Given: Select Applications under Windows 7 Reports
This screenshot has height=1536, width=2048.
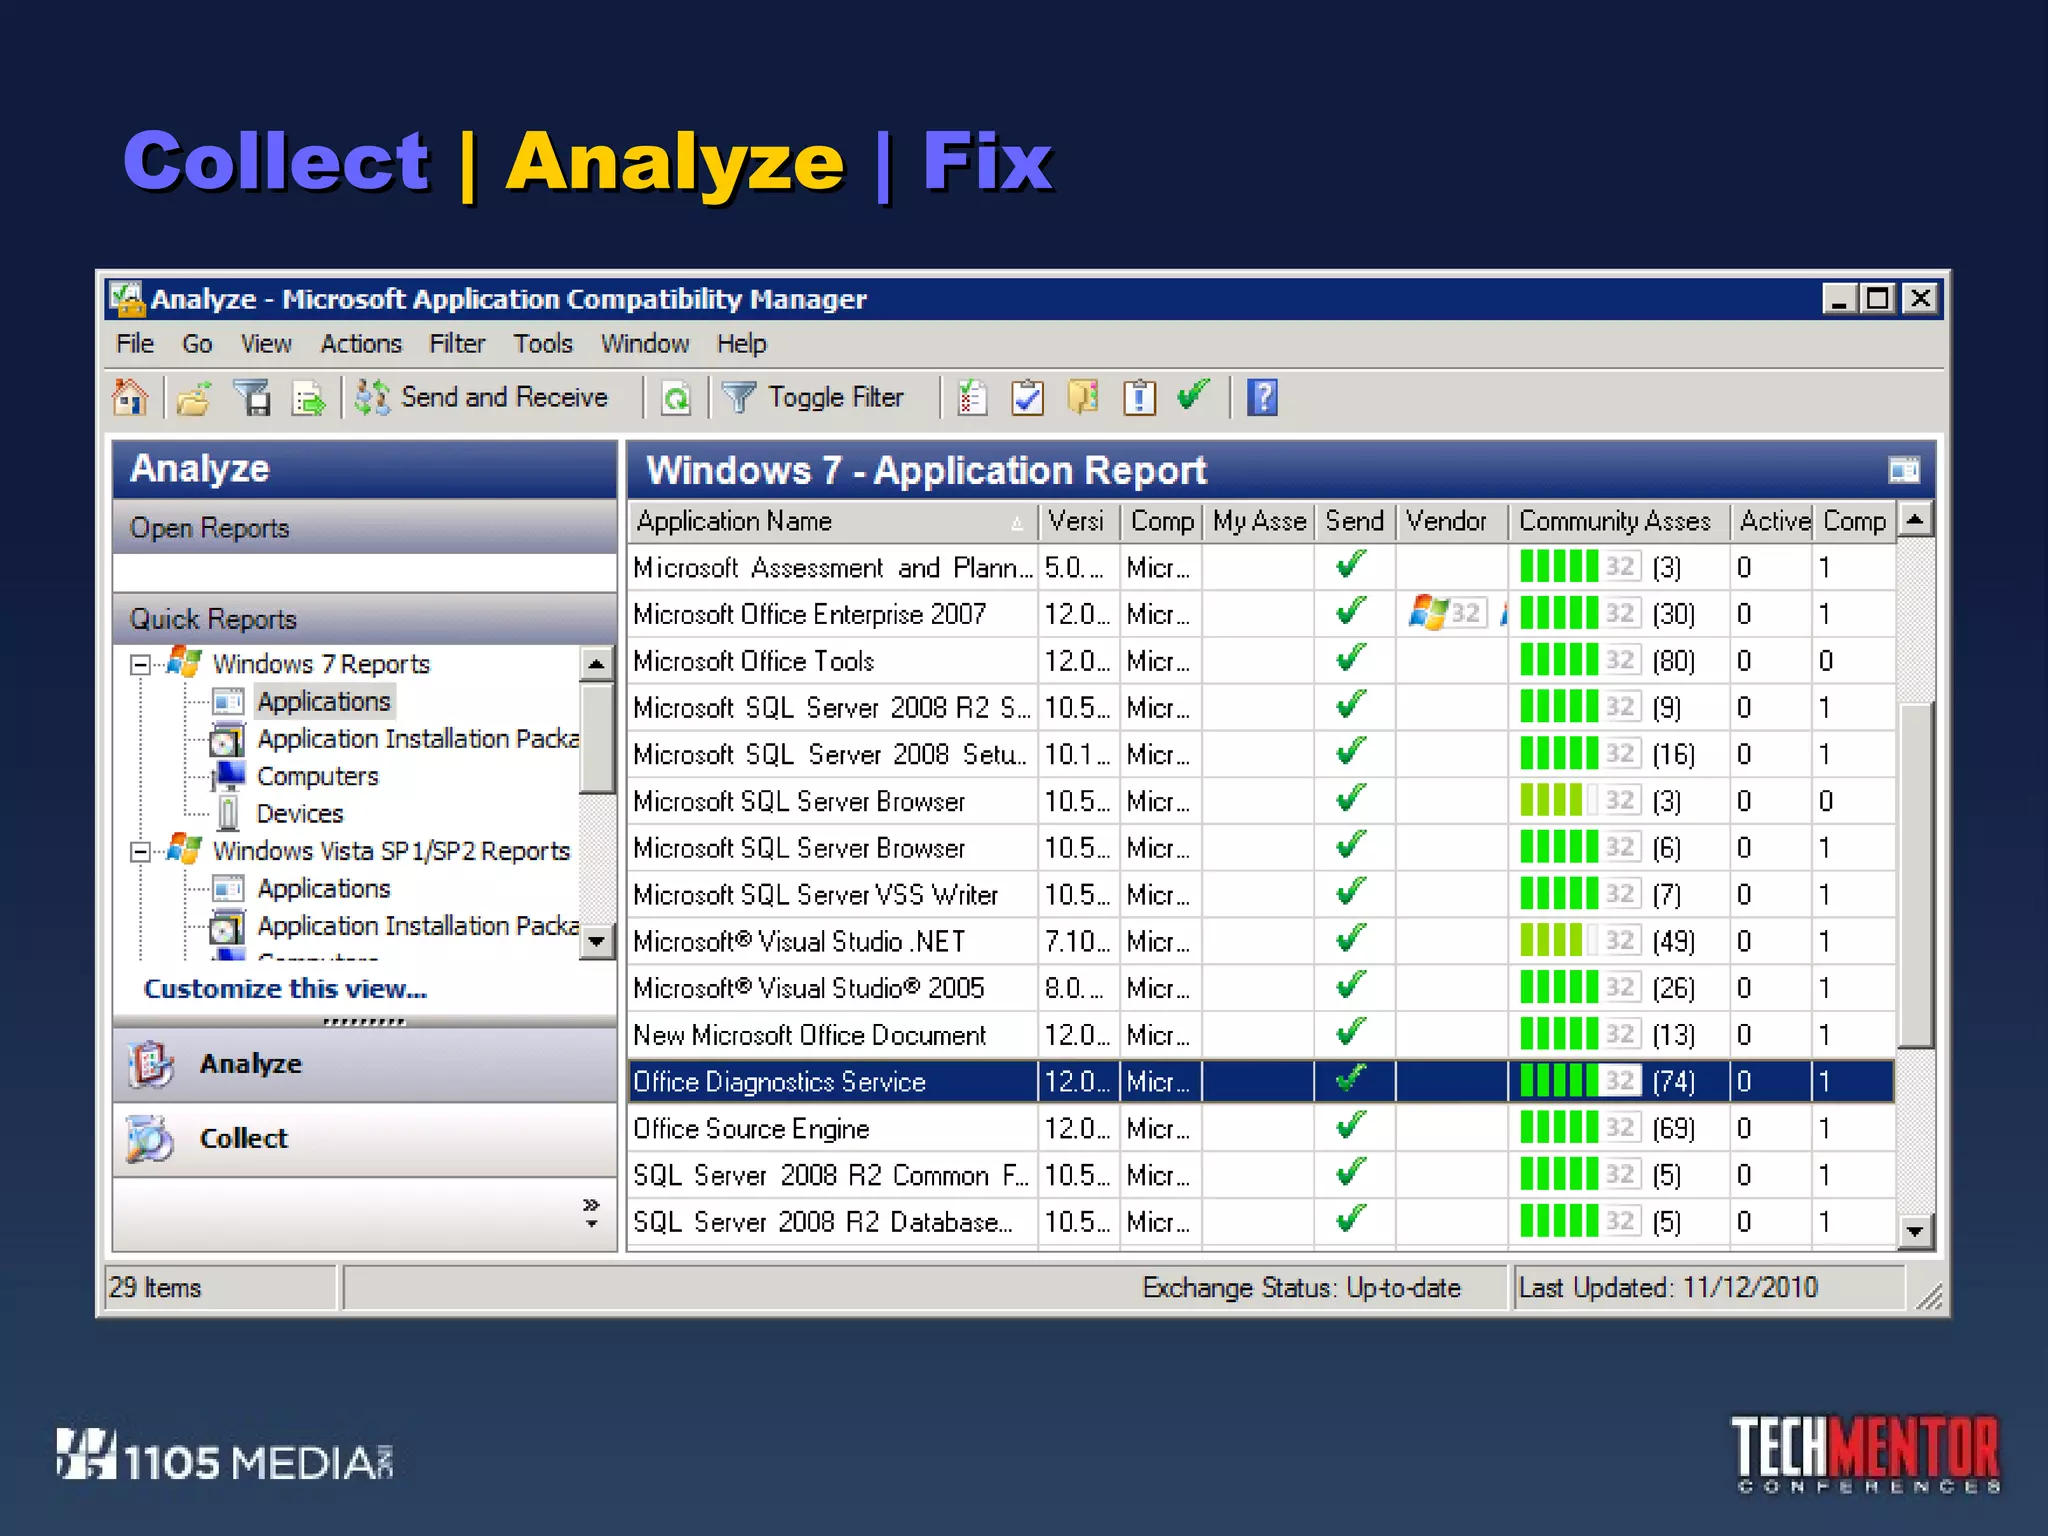Looking at the screenshot, I should (x=323, y=702).
